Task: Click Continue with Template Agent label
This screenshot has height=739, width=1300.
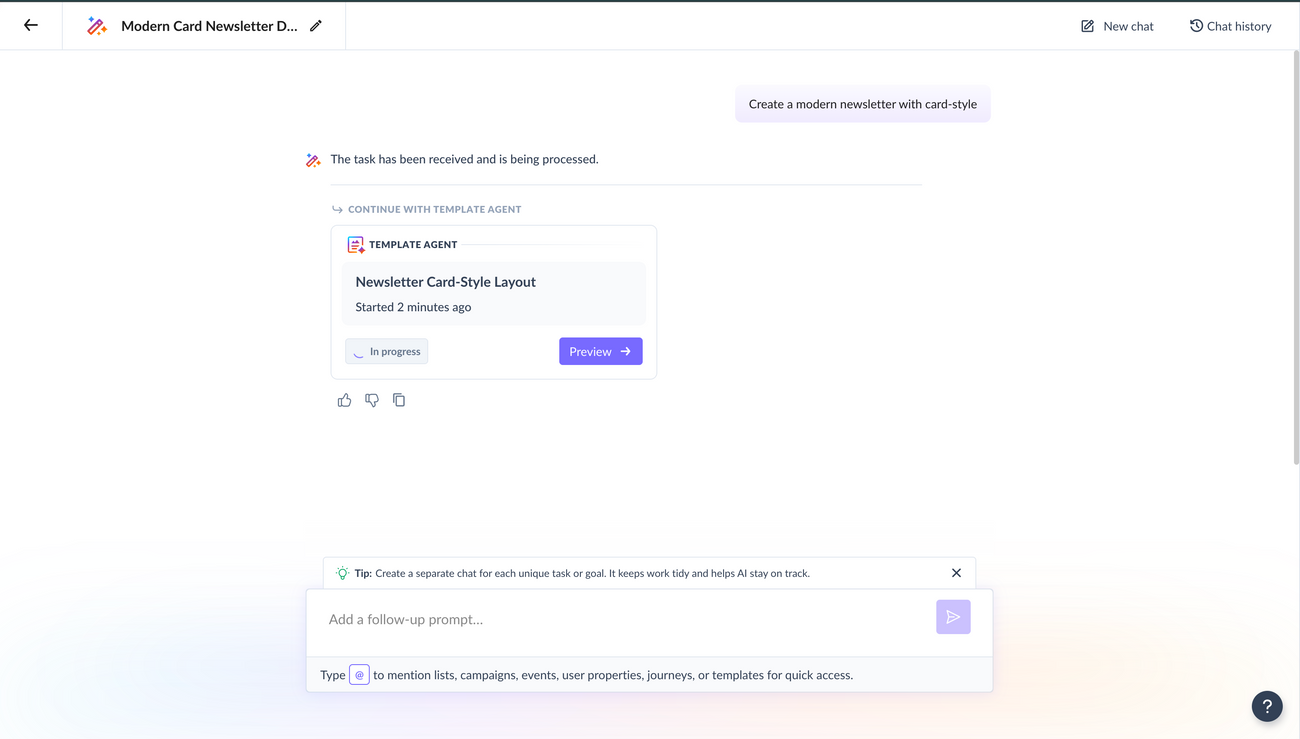Action: tap(434, 209)
